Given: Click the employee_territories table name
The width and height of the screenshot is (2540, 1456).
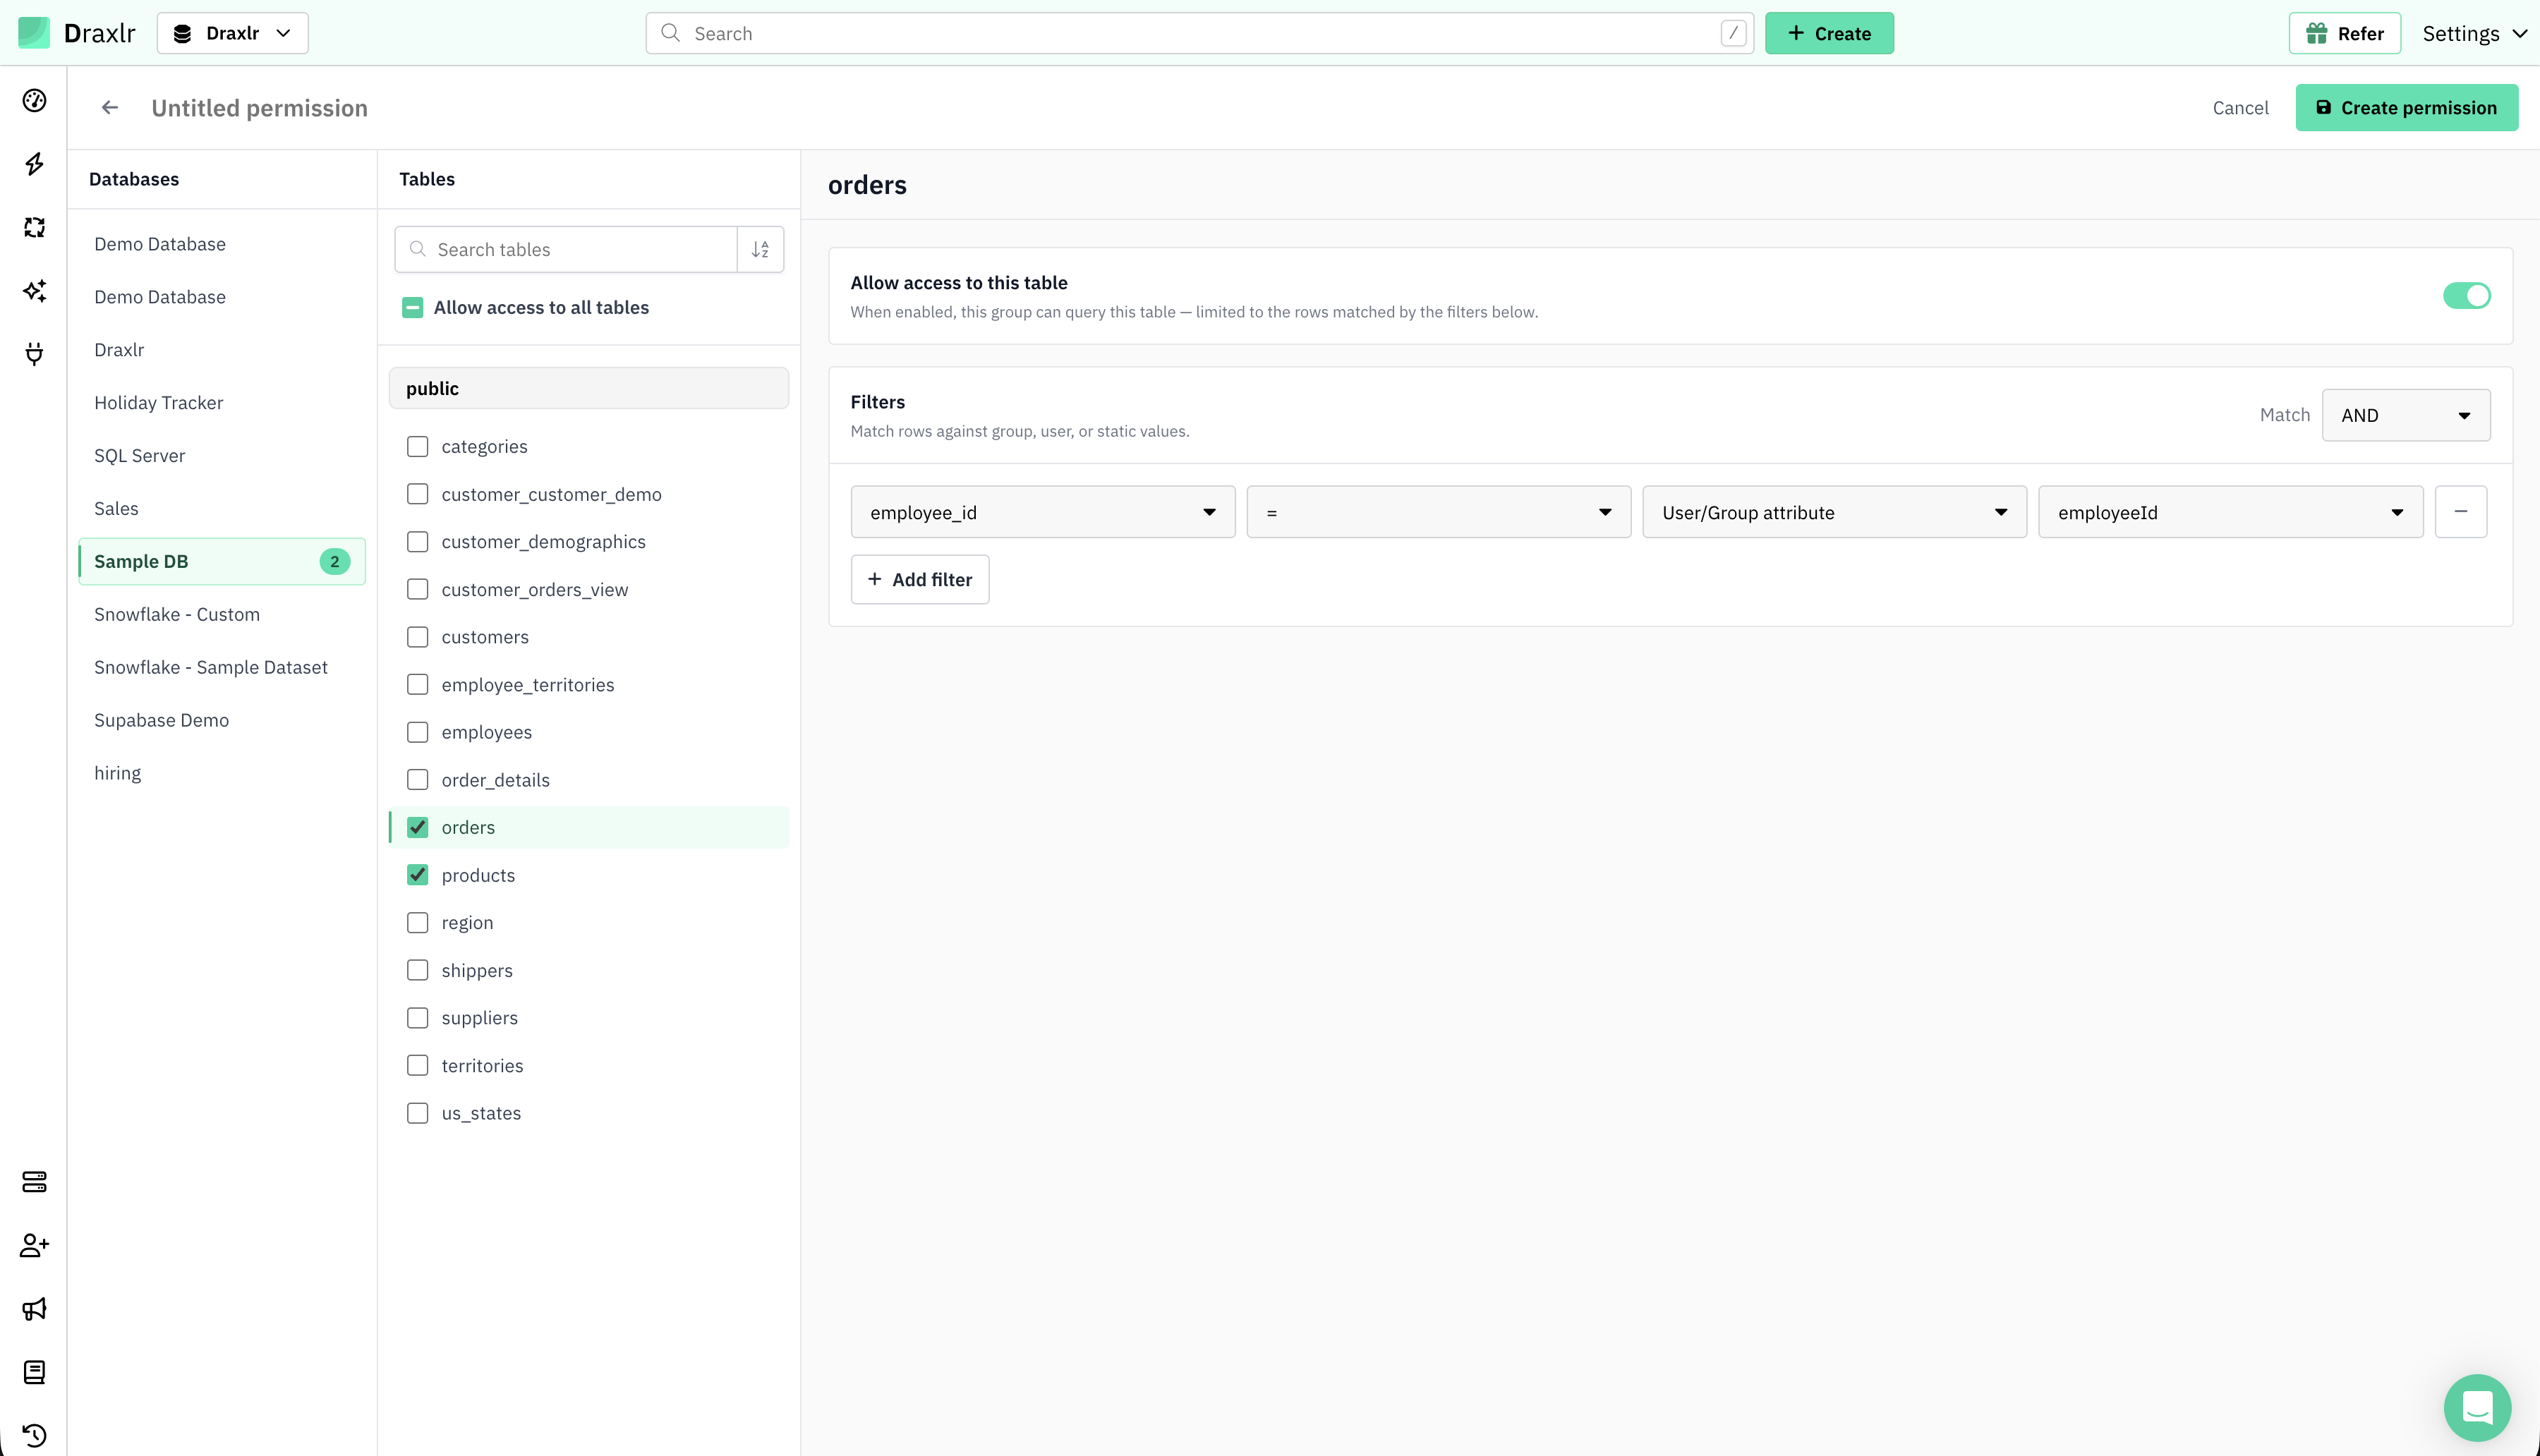Looking at the screenshot, I should [528, 685].
